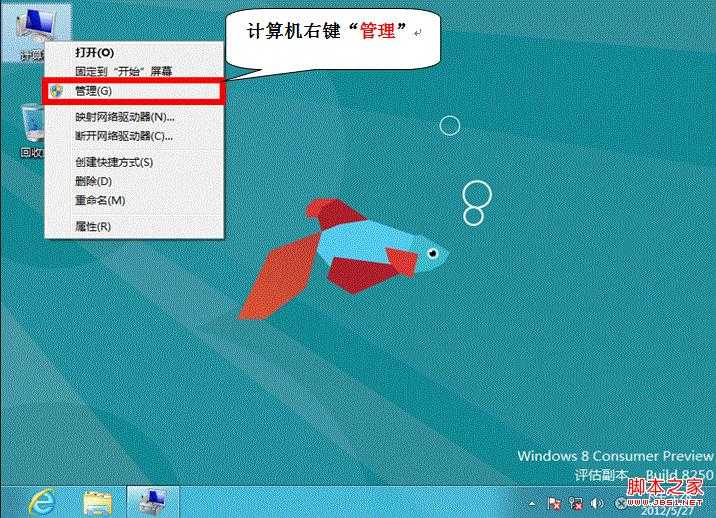This screenshot has width=716, height=518.
Task: Select 映射网络驱动器(N)... menu entry
Action: 134,117
